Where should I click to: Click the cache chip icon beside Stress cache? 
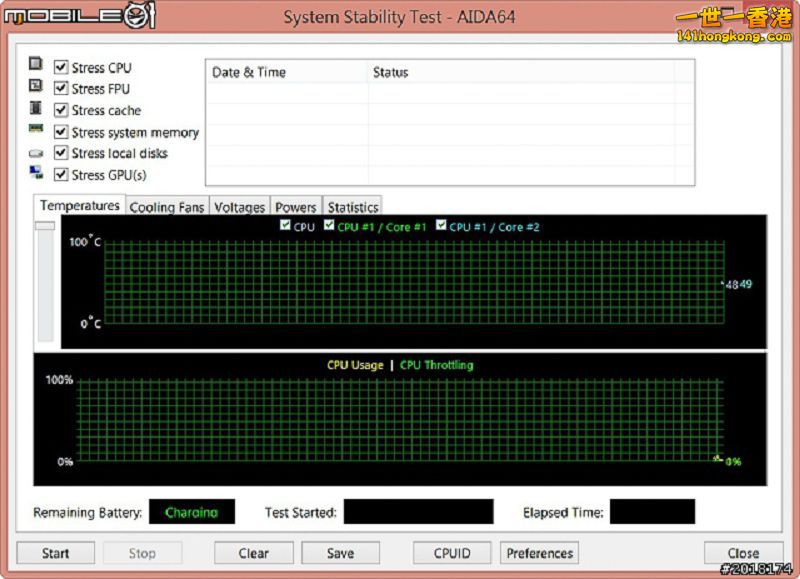36,108
